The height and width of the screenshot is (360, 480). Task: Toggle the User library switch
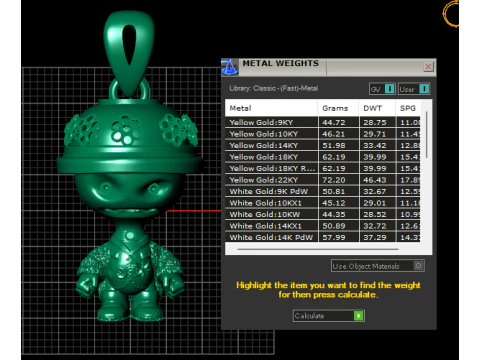pyautogui.click(x=413, y=89)
